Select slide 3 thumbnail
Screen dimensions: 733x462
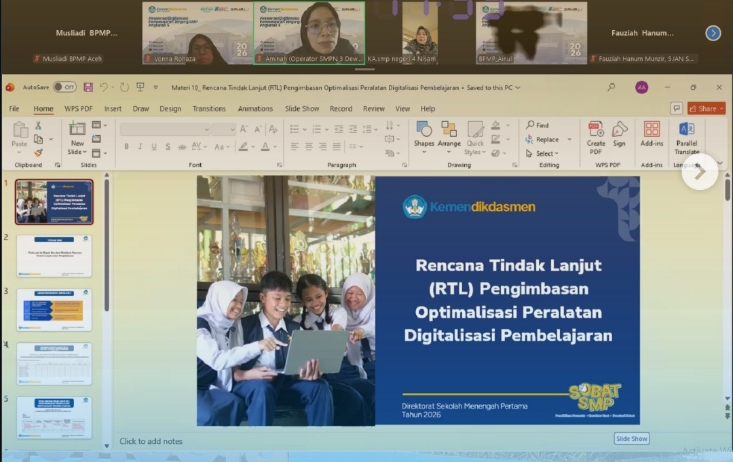(54, 310)
